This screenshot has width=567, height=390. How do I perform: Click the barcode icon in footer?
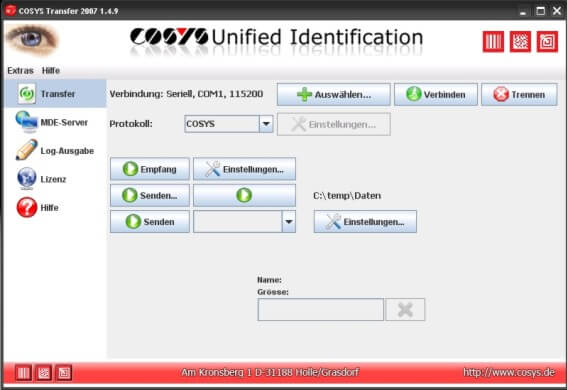tap(24, 373)
